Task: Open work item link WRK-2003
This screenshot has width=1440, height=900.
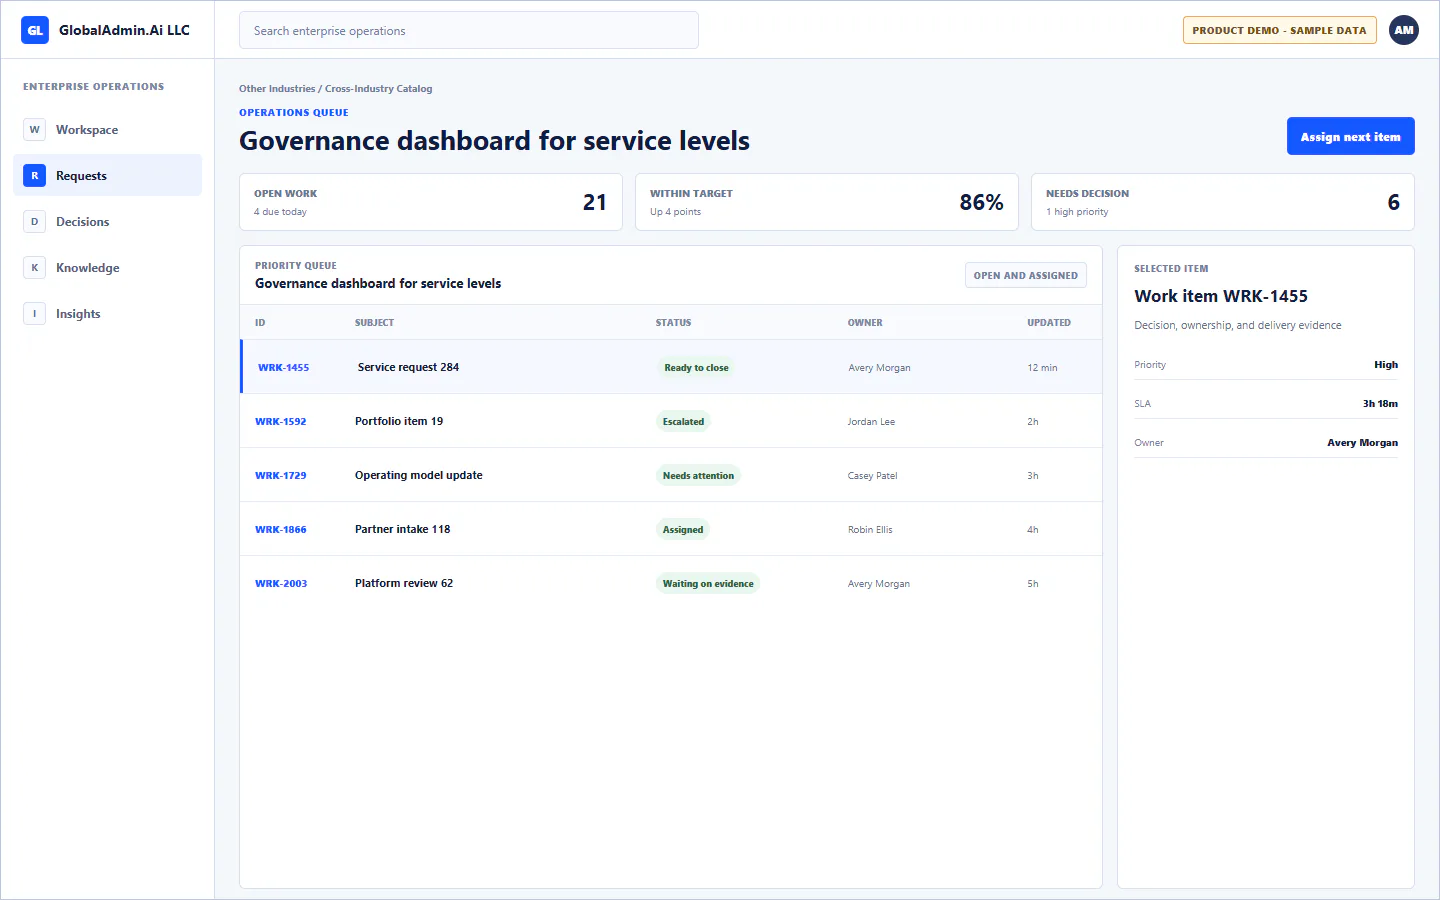Action: 281,584
